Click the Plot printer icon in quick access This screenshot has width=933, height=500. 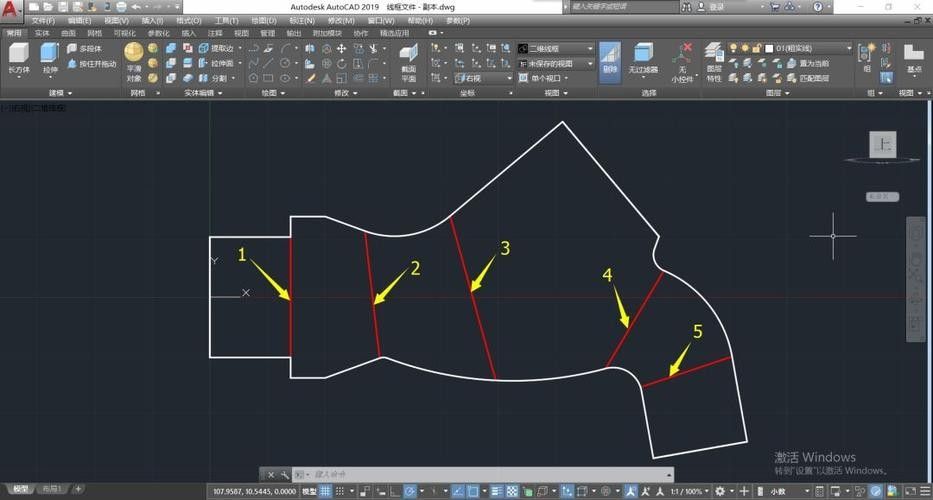(x=121, y=7)
